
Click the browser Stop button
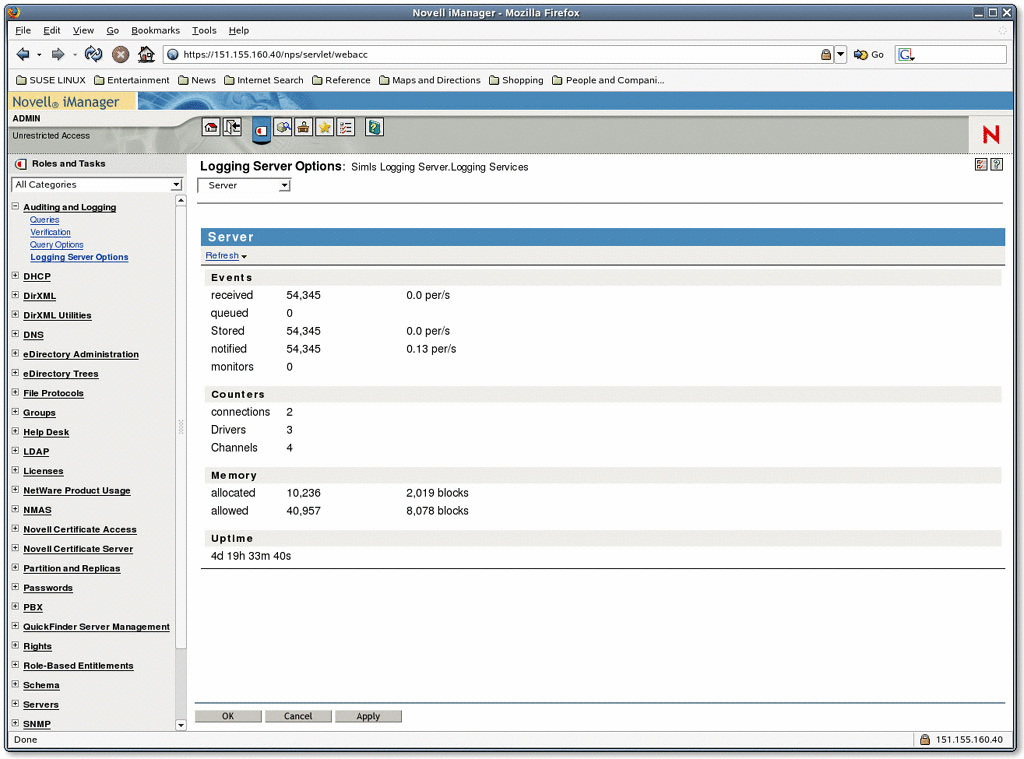pos(120,55)
